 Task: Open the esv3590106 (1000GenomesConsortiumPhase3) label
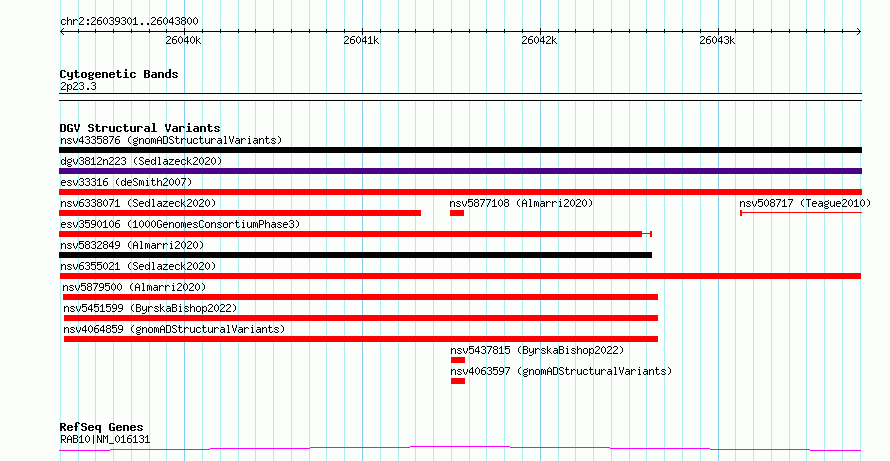coord(180,224)
